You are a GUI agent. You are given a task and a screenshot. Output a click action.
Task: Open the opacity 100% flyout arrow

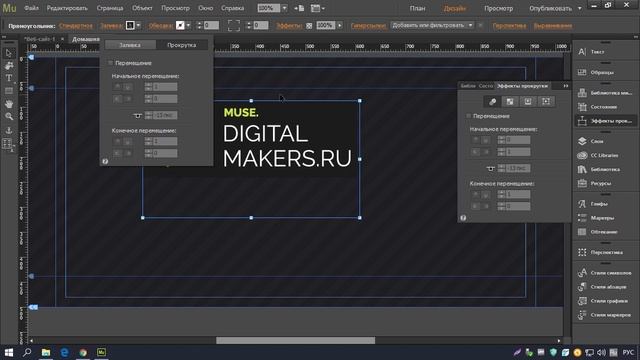(340, 25)
